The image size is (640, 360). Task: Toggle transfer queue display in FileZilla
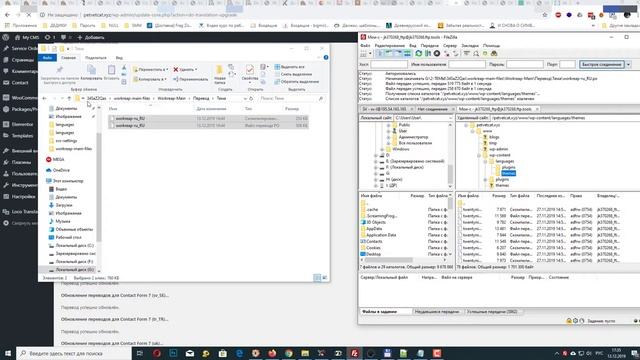pyautogui.click(x=407, y=53)
